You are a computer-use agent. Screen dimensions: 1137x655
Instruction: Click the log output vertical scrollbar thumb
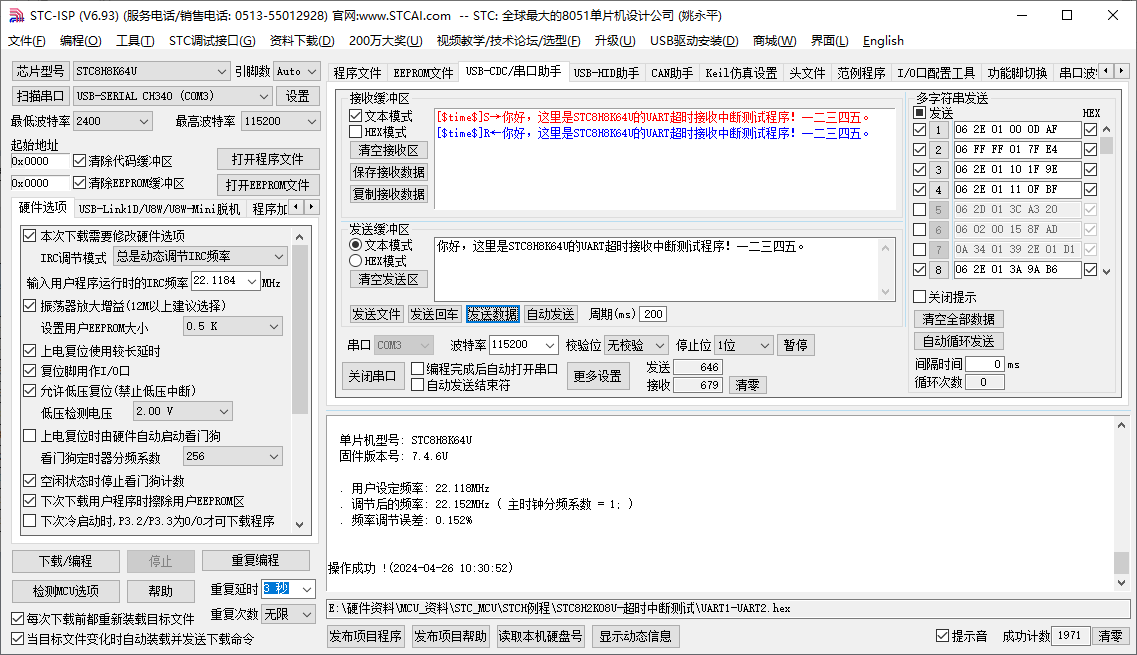tap(1121, 562)
